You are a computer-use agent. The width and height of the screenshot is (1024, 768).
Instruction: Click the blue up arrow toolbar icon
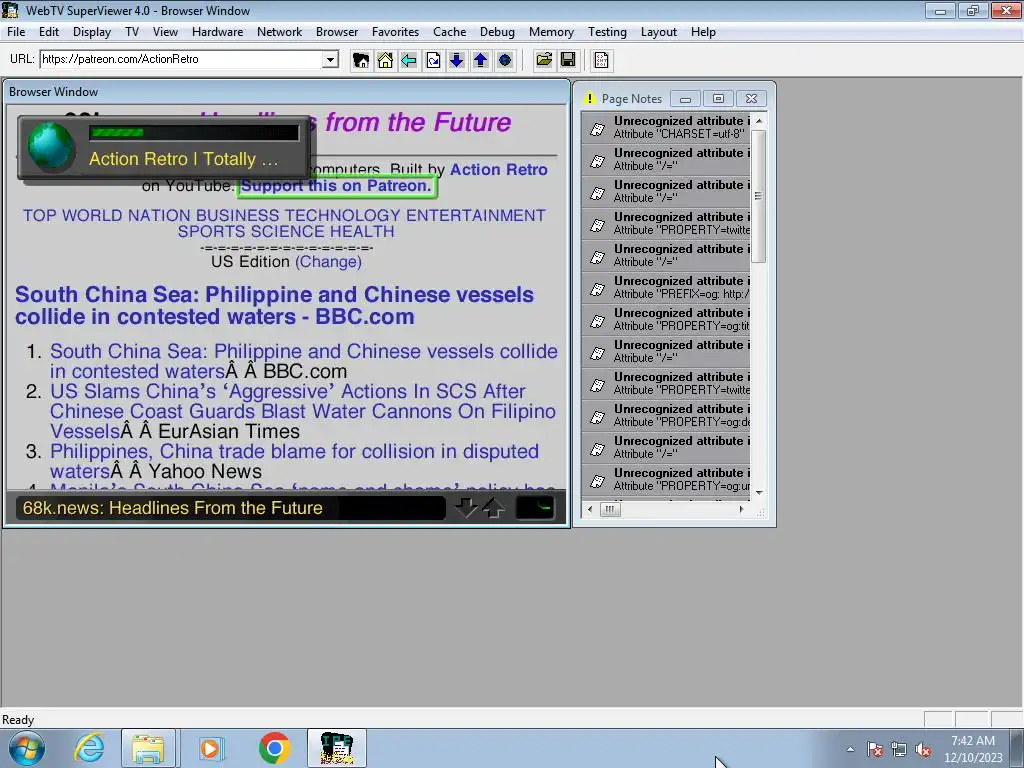click(481, 60)
